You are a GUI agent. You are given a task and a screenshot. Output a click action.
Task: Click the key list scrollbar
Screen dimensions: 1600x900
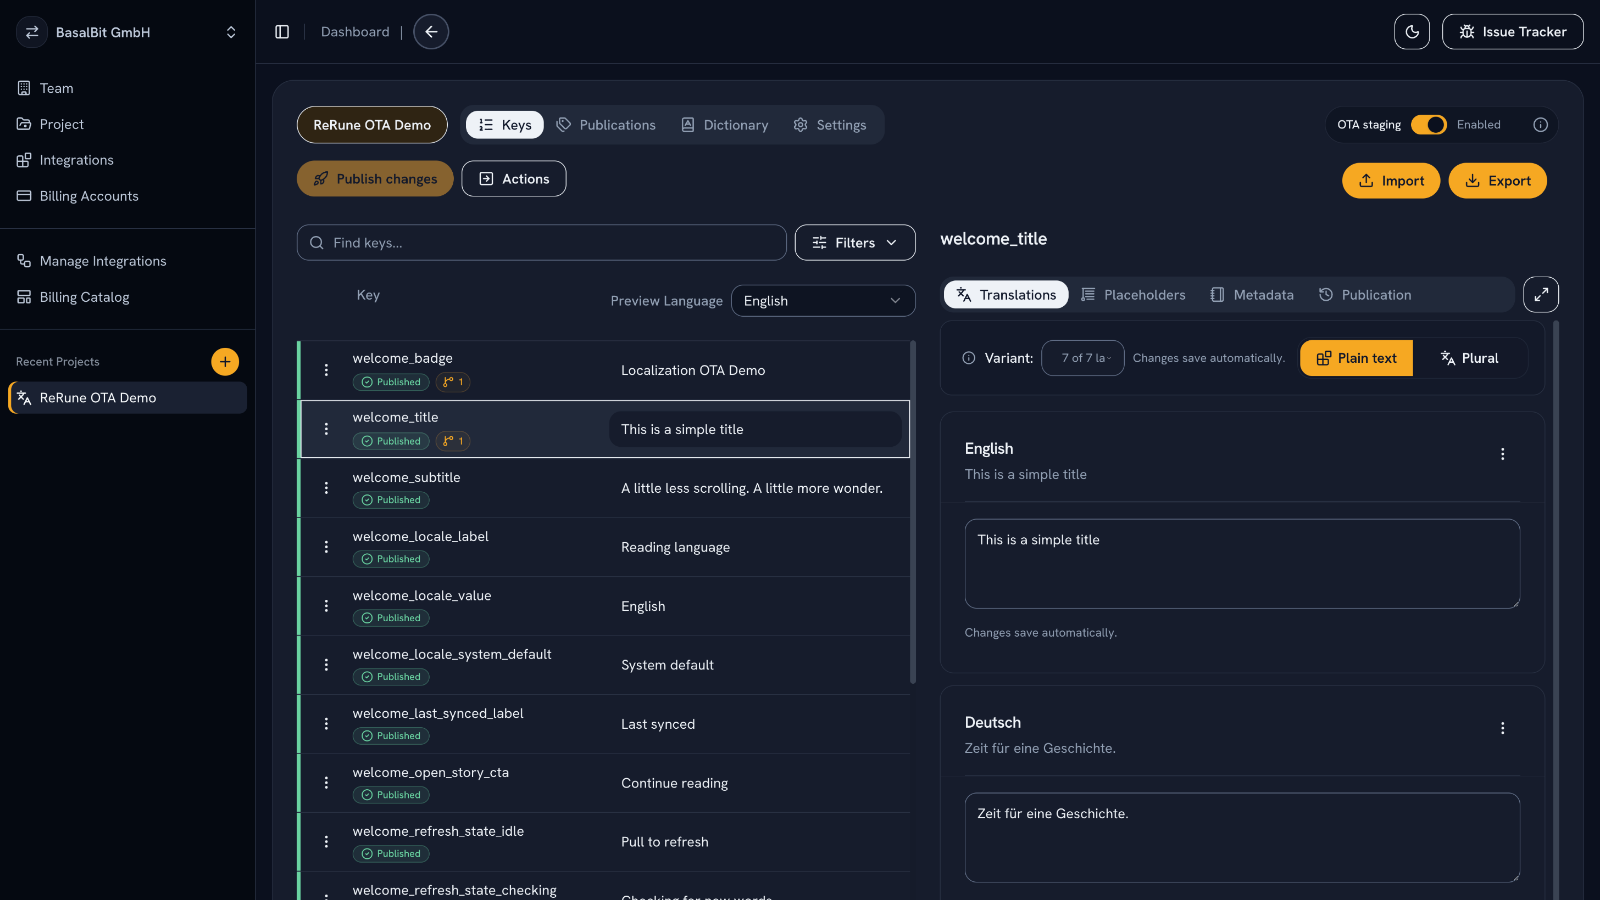click(x=913, y=512)
